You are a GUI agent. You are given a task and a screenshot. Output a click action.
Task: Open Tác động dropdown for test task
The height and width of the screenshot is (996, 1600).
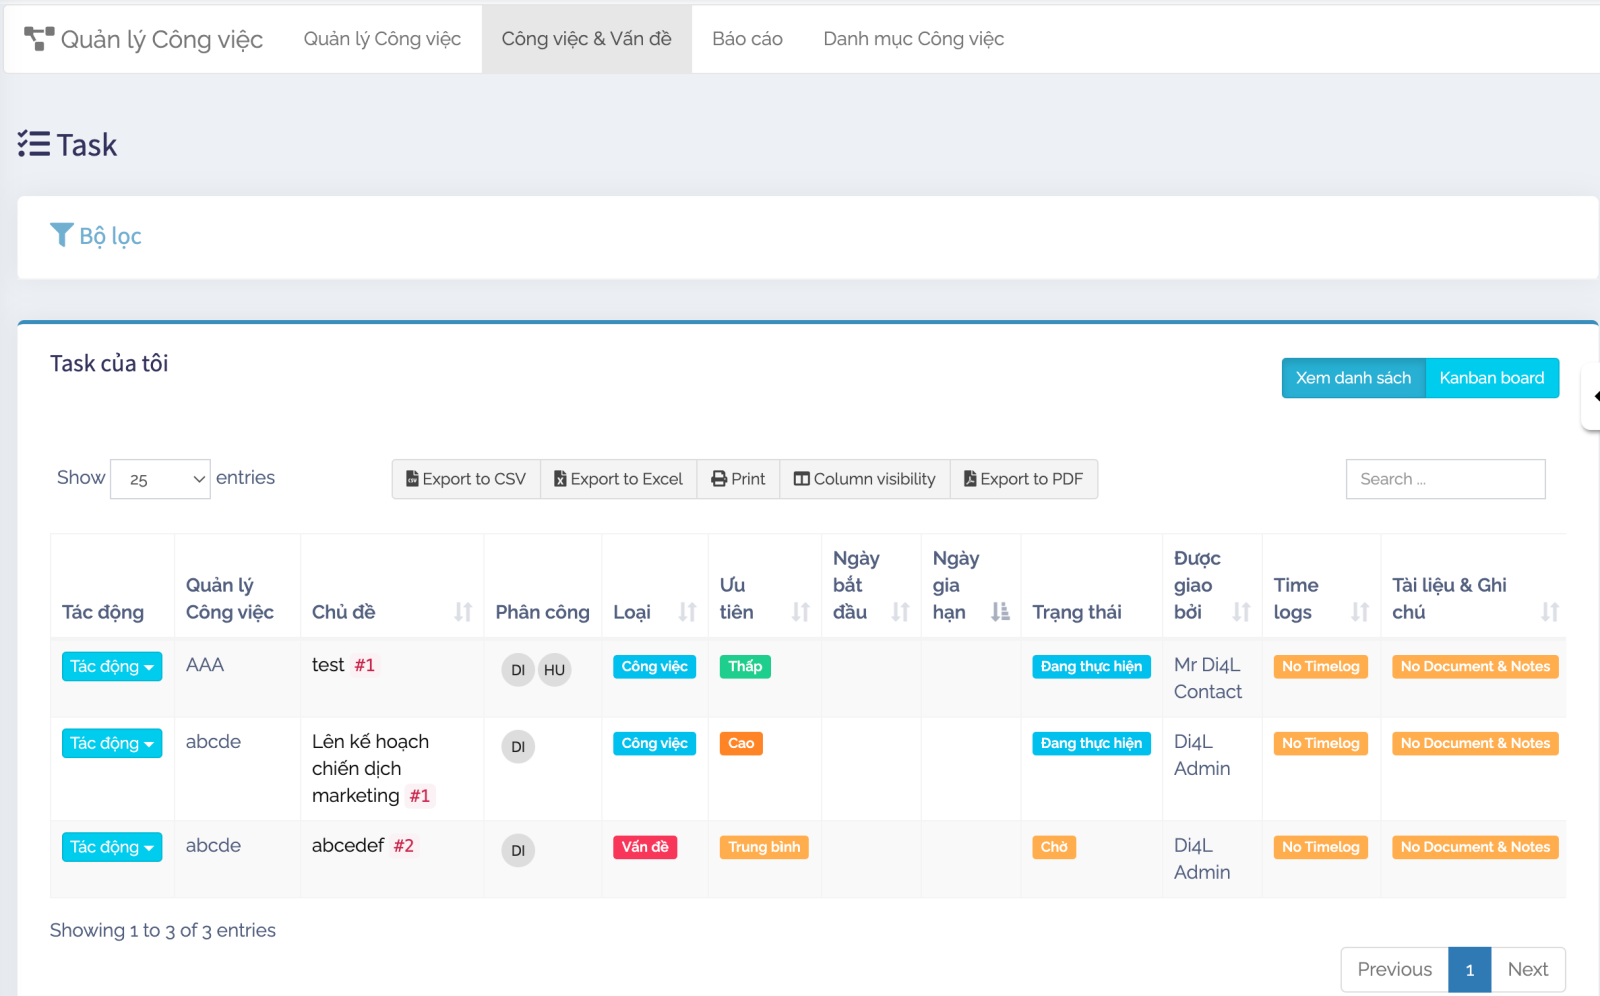pyautogui.click(x=111, y=667)
